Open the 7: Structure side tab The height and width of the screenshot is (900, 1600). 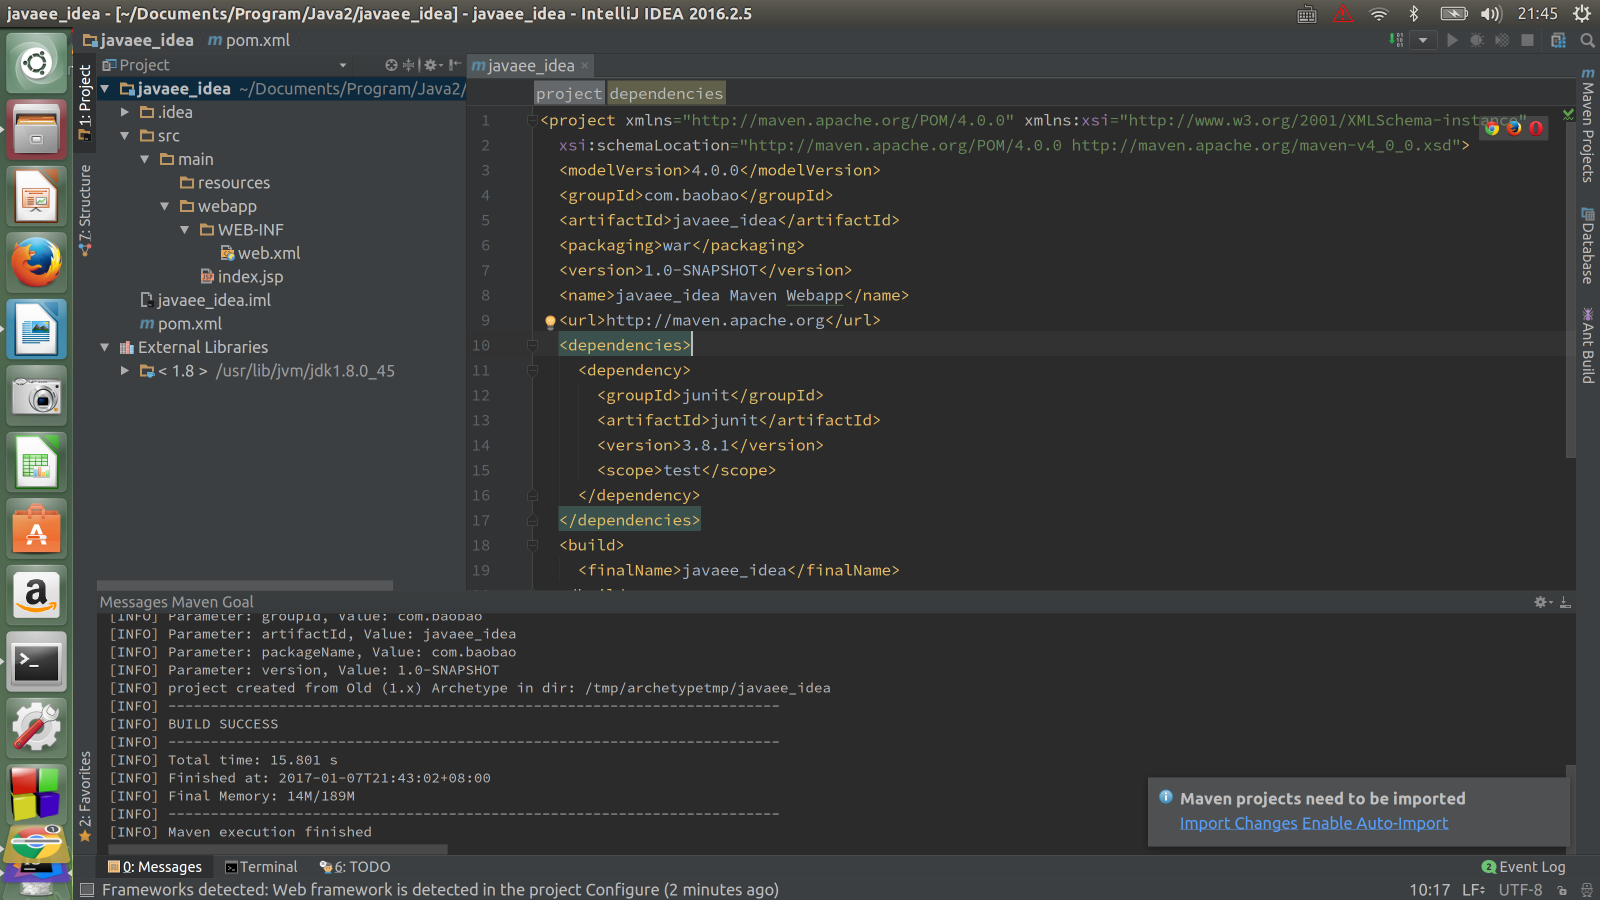coord(85,210)
